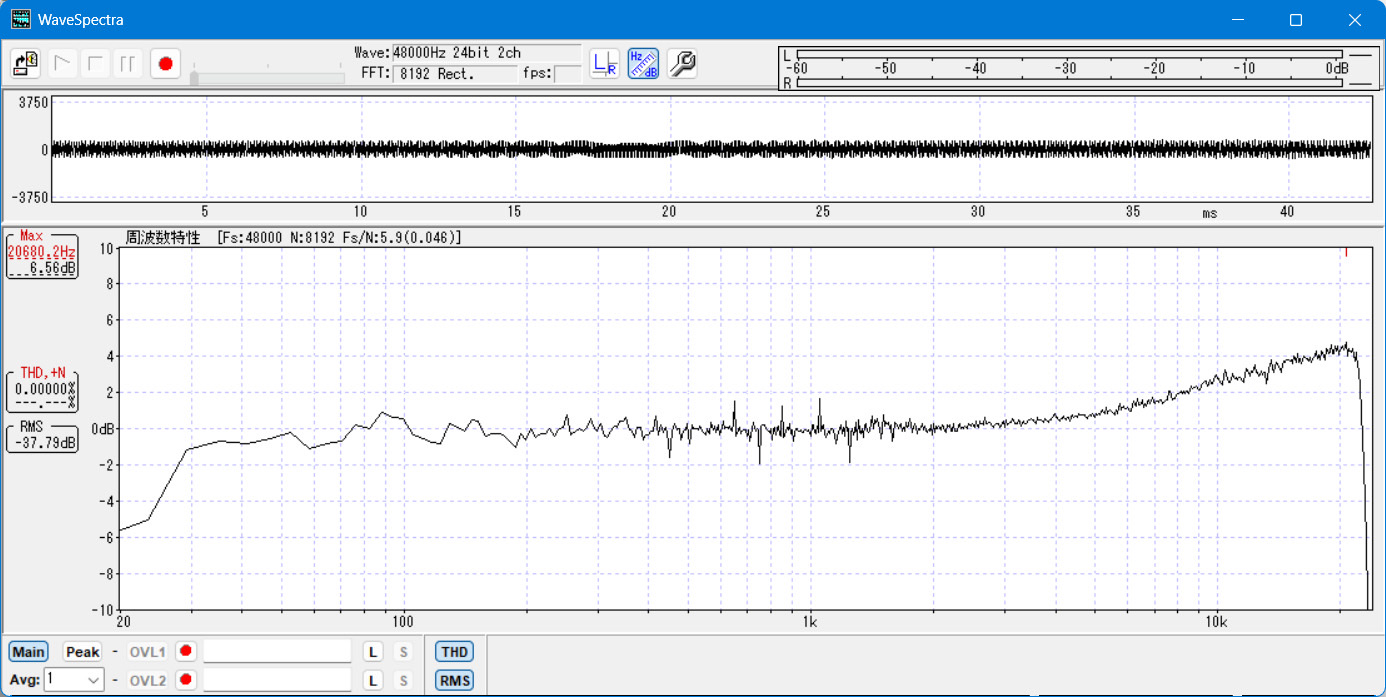The height and width of the screenshot is (697, 1386).
Task: Click the 周波数特性 spectrum title label
Action: tap(164, 238)
